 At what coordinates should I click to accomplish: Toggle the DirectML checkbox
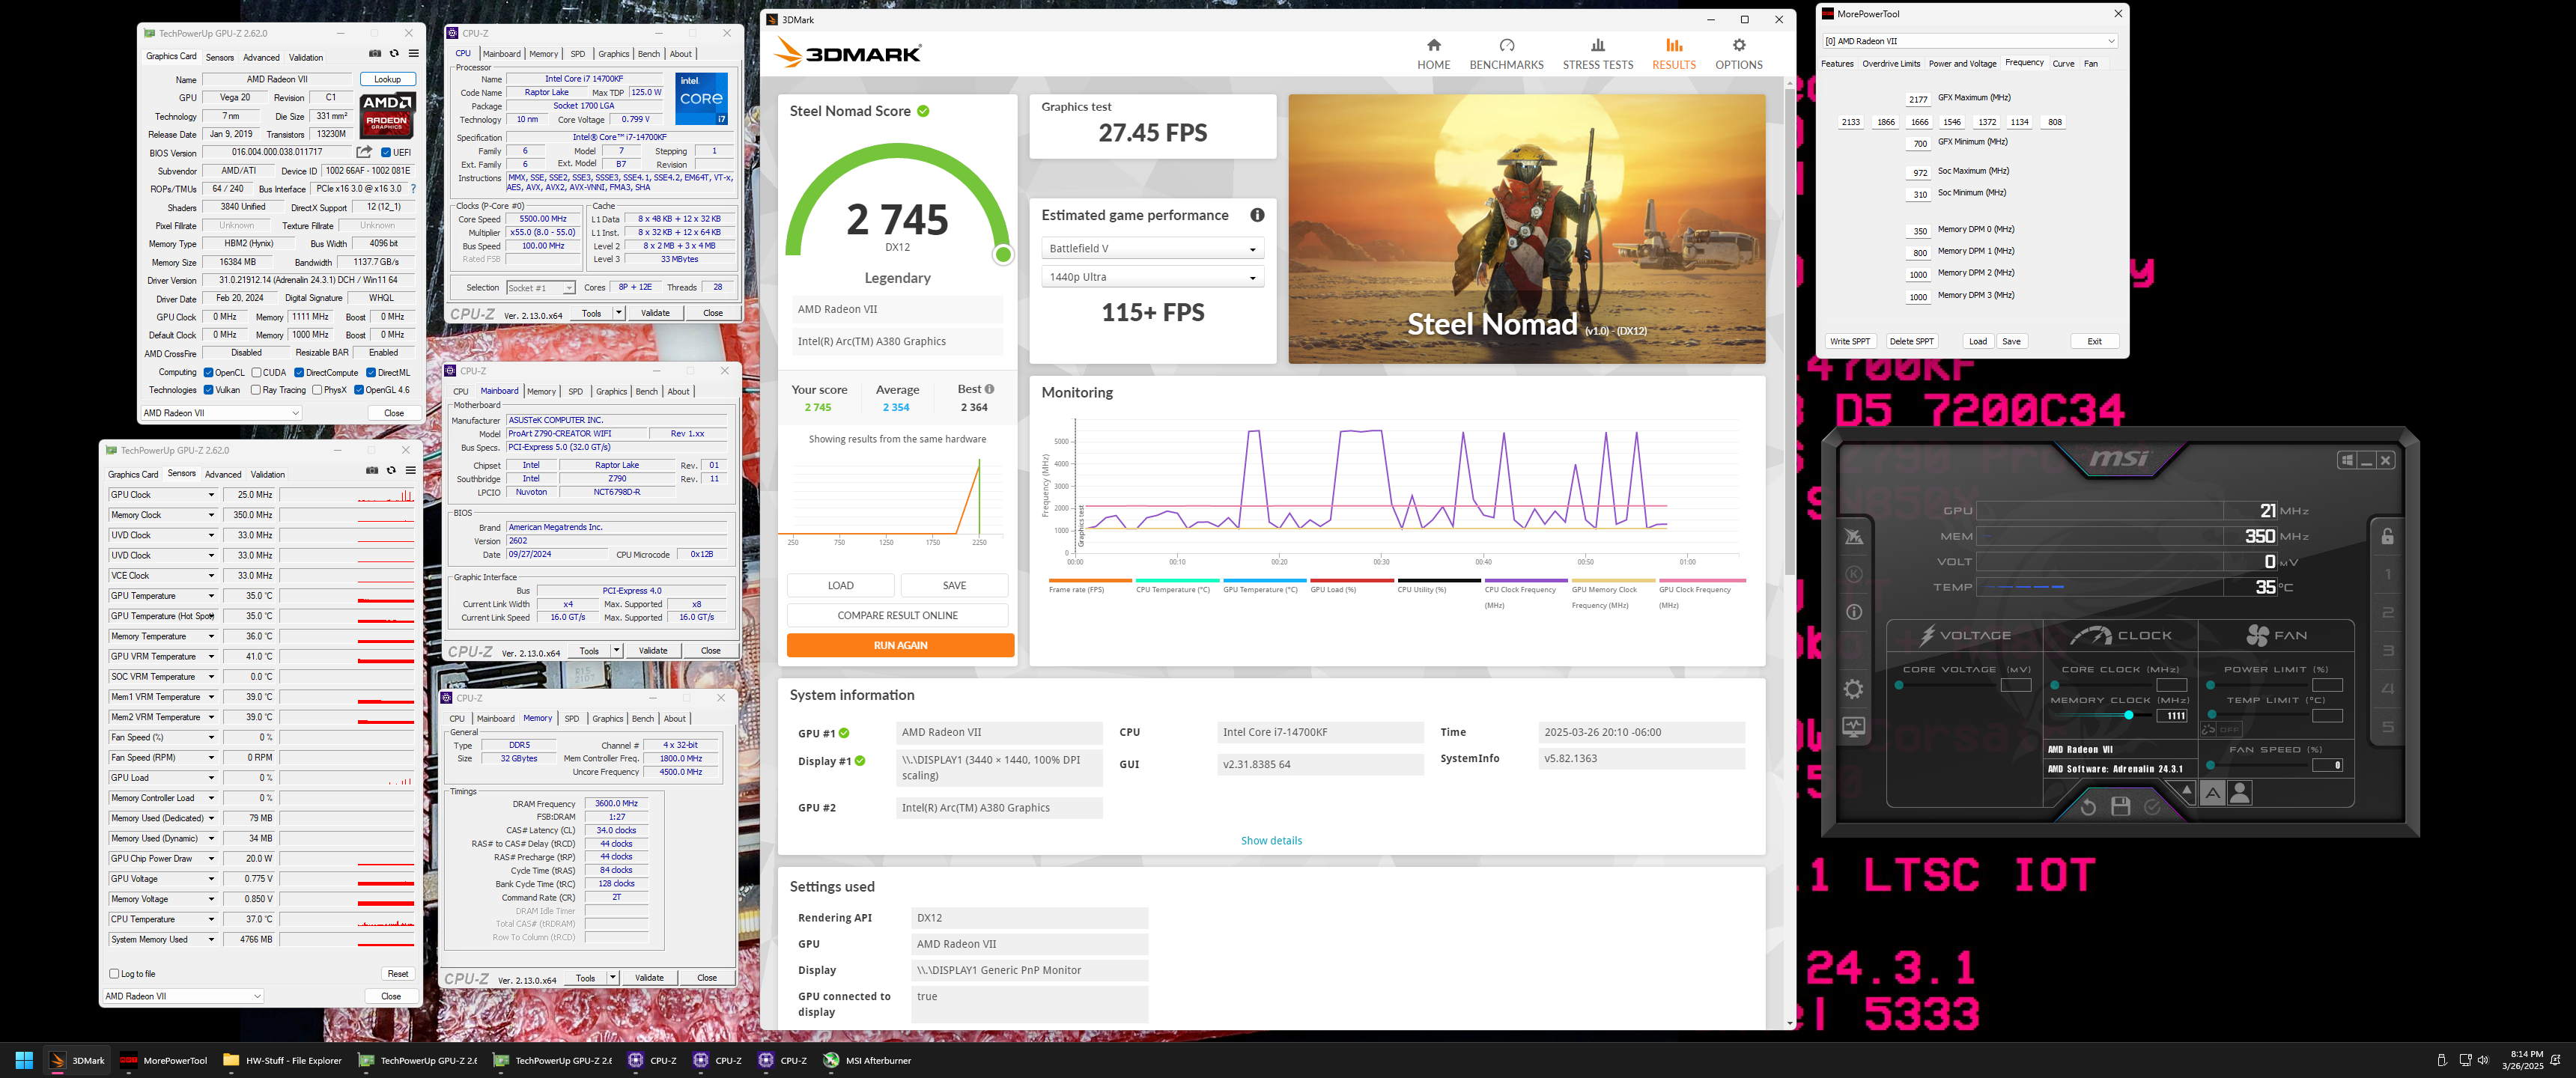pyautogui.click(x=370, y=372)
